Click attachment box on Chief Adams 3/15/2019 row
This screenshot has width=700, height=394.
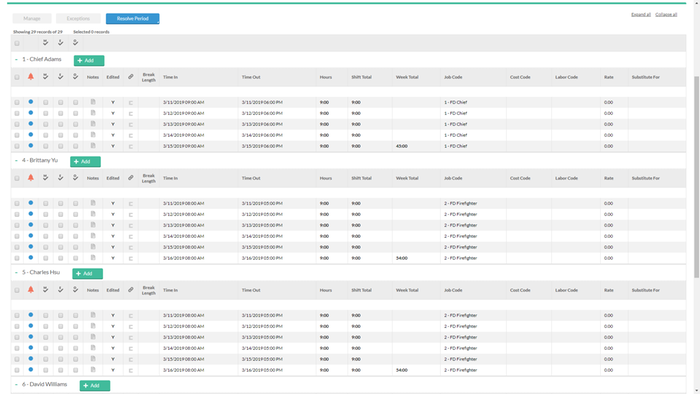(x=131, y=146)
